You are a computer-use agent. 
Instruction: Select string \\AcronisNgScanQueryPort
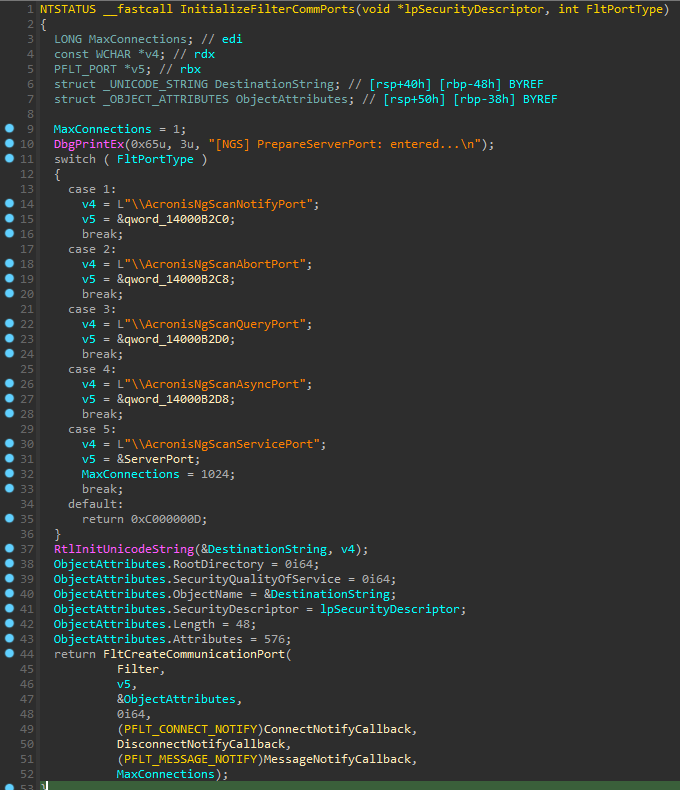(x=215, y=324)
